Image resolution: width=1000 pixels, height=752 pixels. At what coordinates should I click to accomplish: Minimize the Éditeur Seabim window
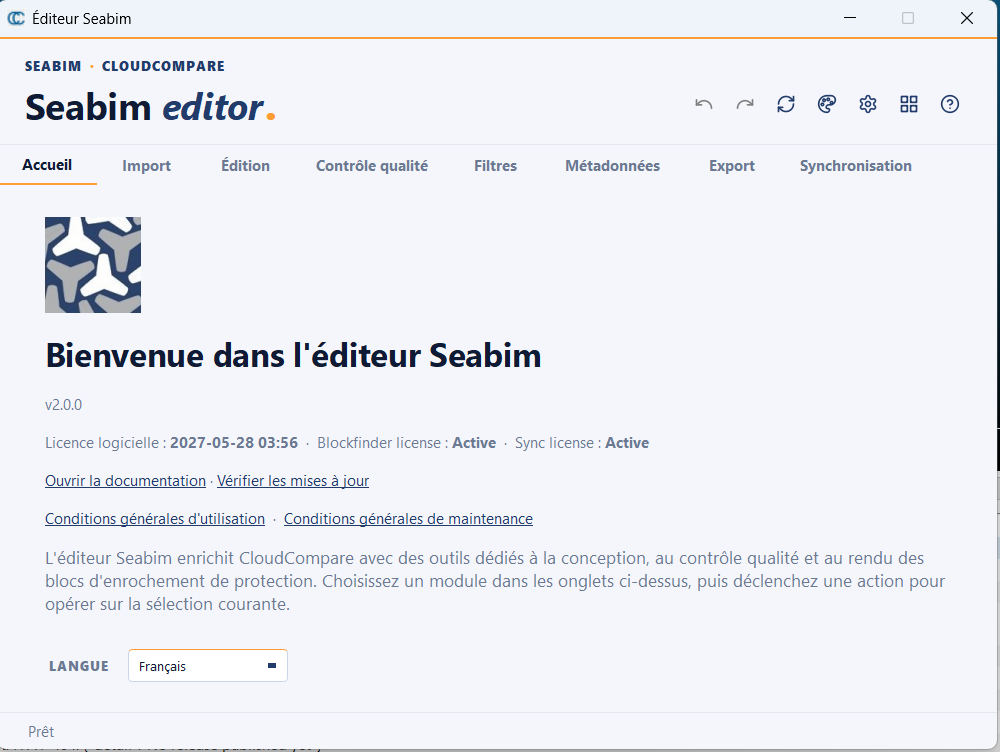pos(849,18)
